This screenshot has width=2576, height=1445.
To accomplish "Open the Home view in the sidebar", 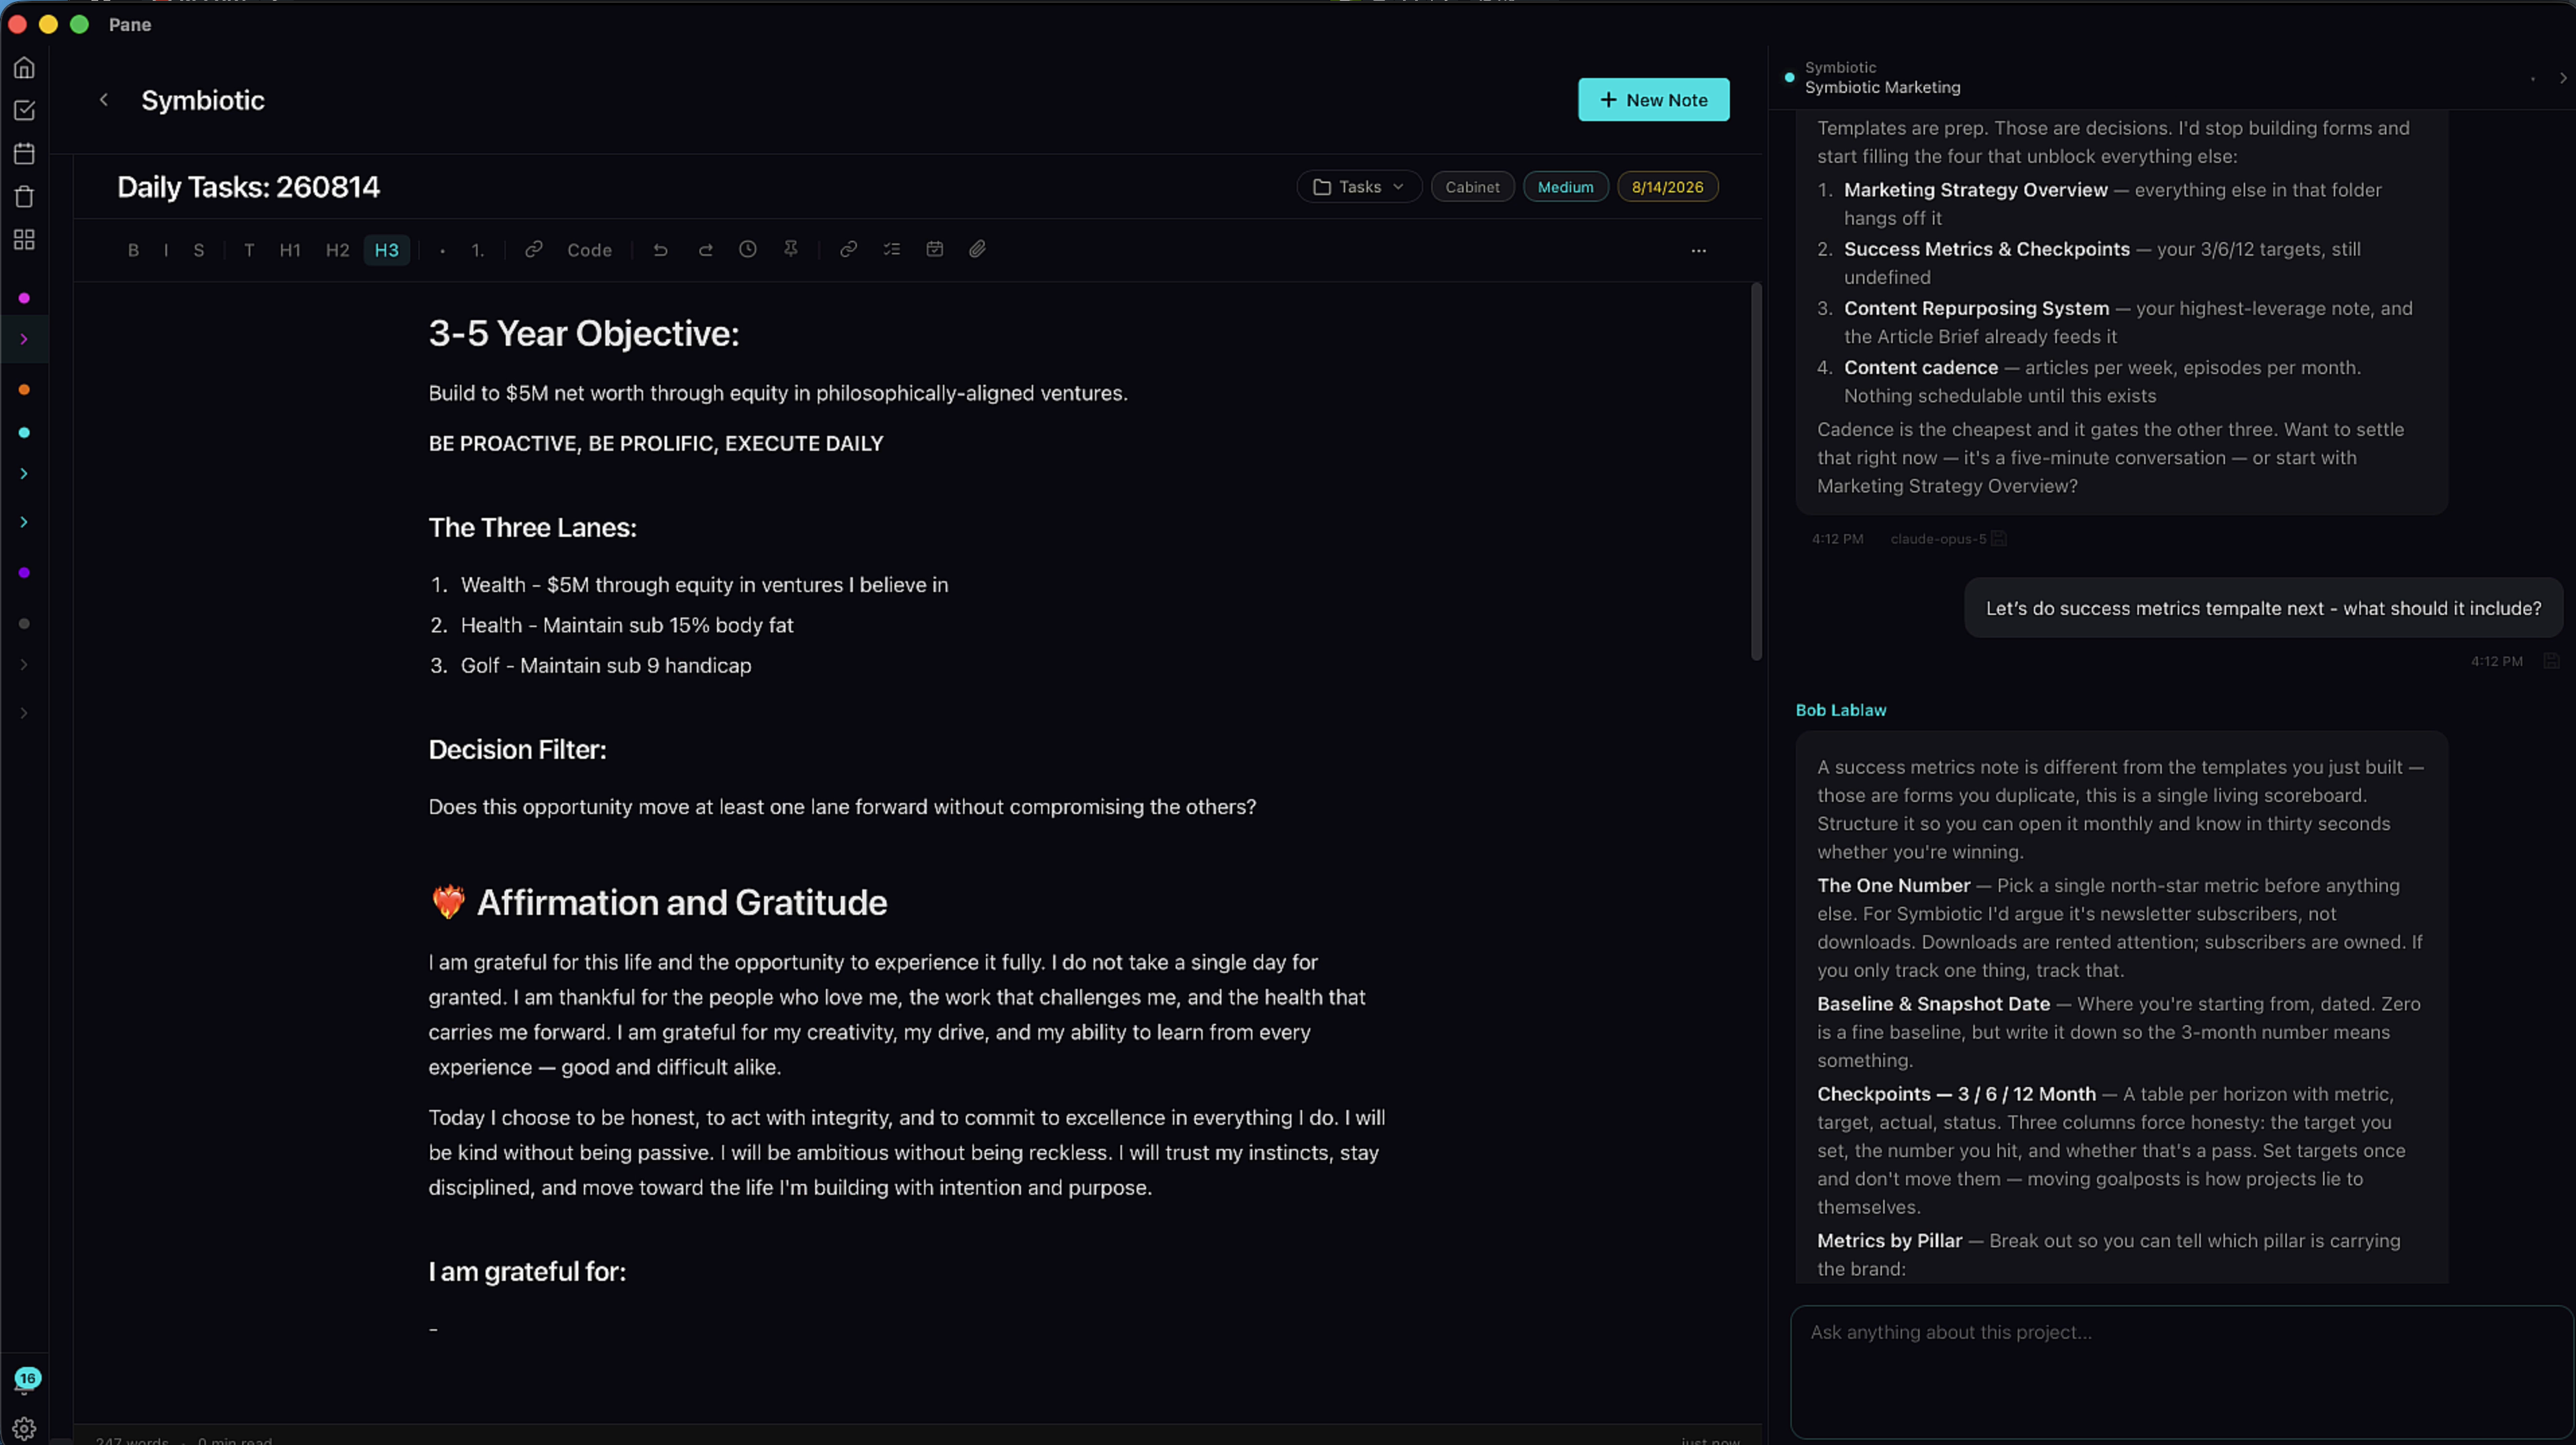I will (x=24, y=68).
